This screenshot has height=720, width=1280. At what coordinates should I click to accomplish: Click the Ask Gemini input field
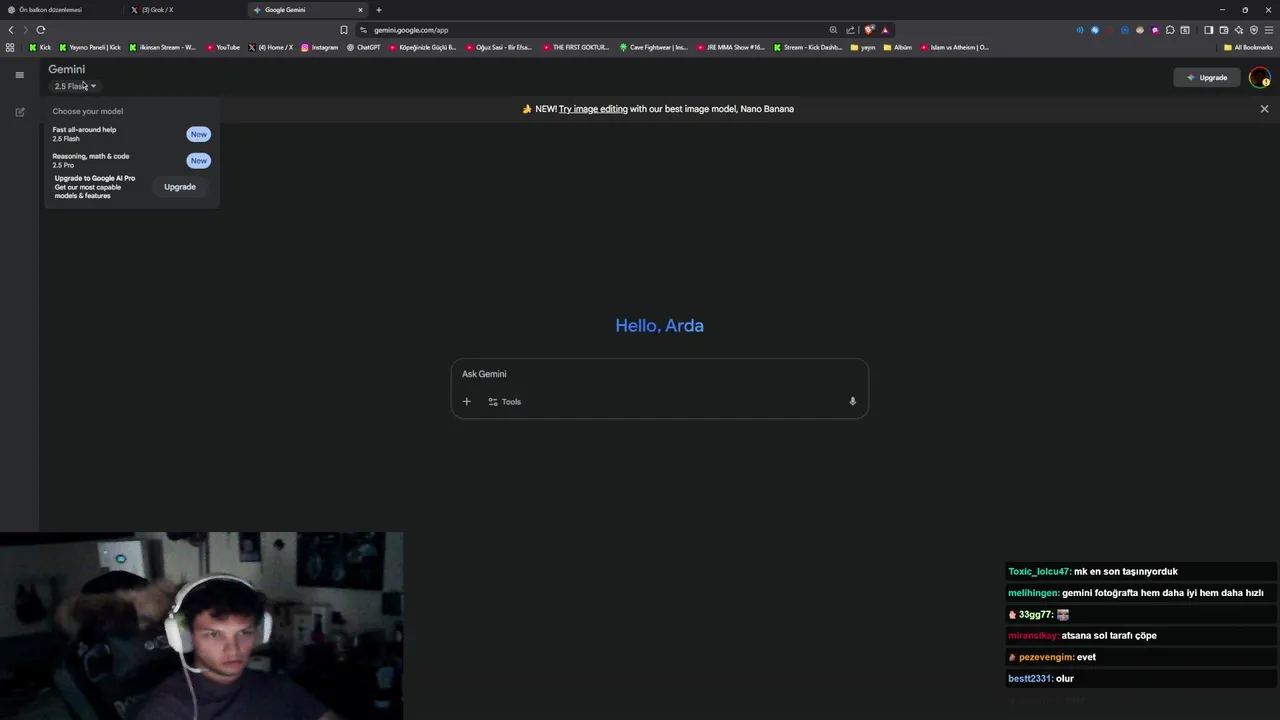pos(659,374)
